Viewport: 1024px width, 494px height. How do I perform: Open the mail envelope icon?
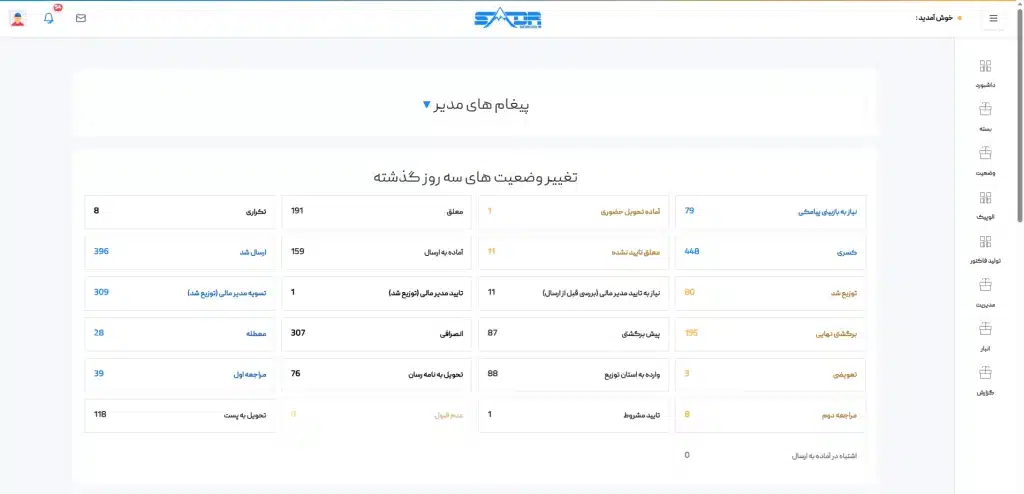pos(81,18)
